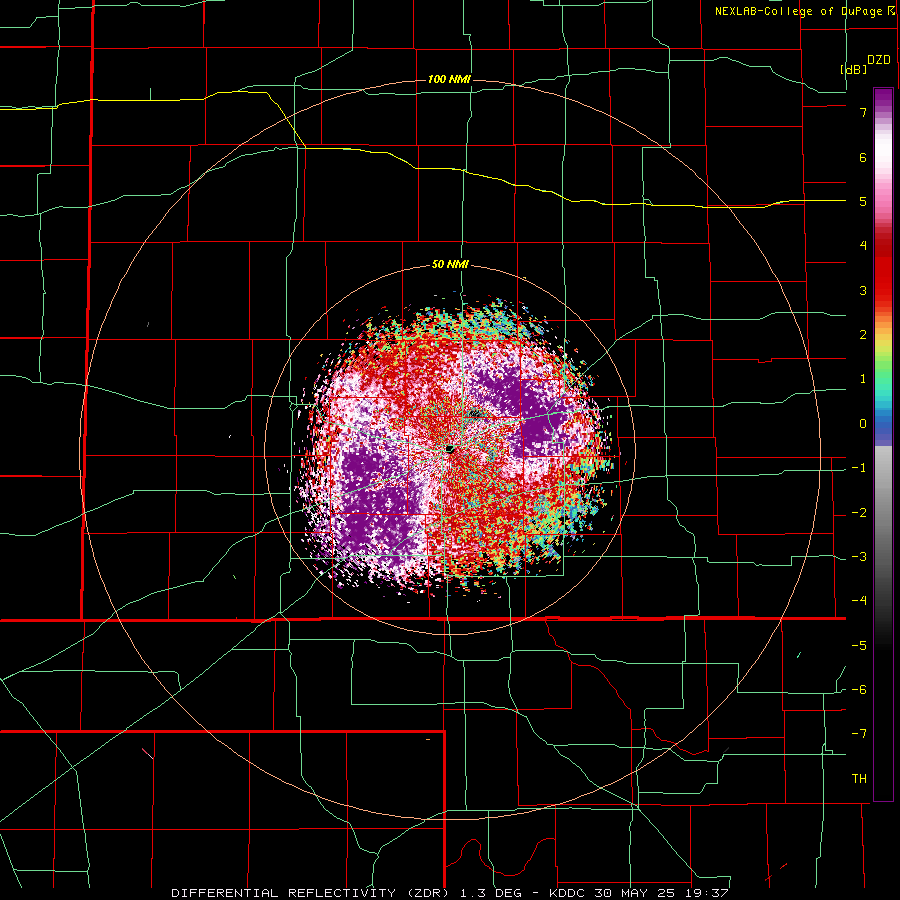Click the "-6" value on color scale

pos(859,690)
